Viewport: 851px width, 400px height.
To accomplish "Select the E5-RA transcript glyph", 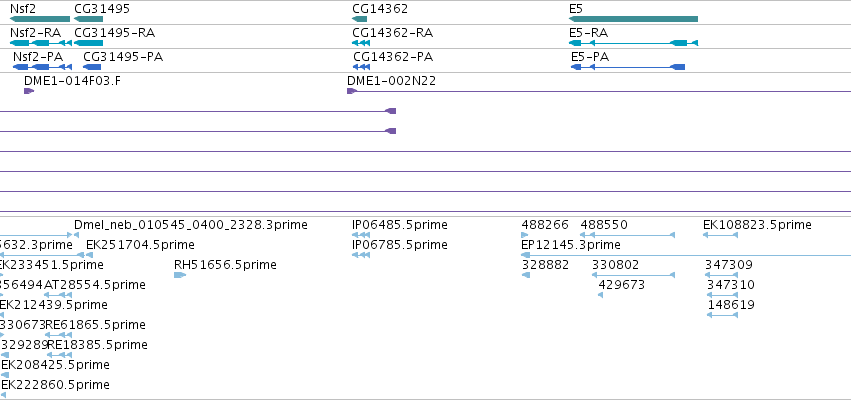I will tap(633, 43).
